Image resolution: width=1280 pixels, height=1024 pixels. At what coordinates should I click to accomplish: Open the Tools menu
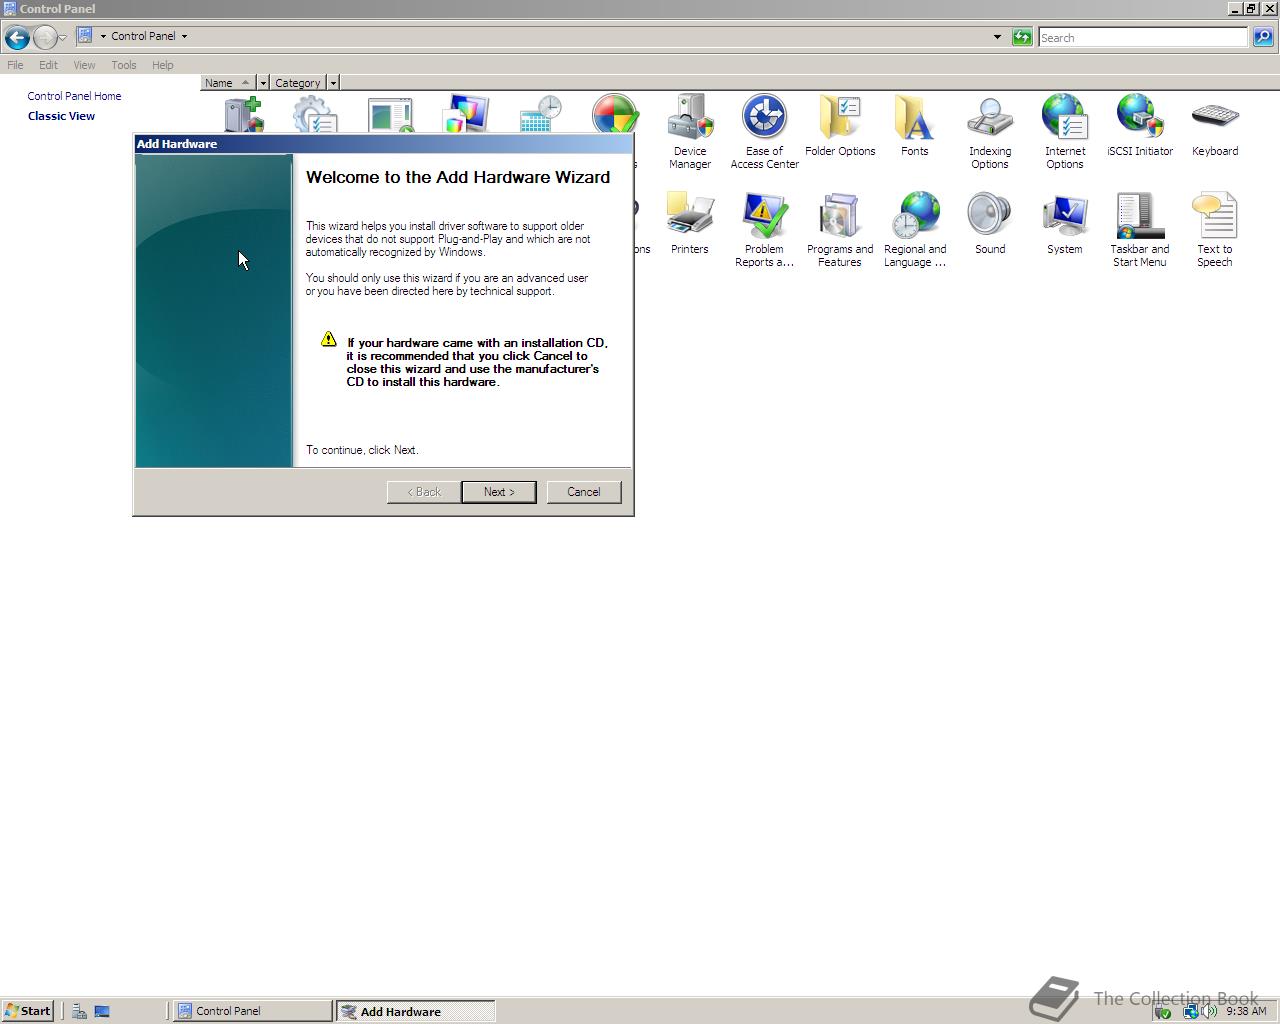coord(124,65)
